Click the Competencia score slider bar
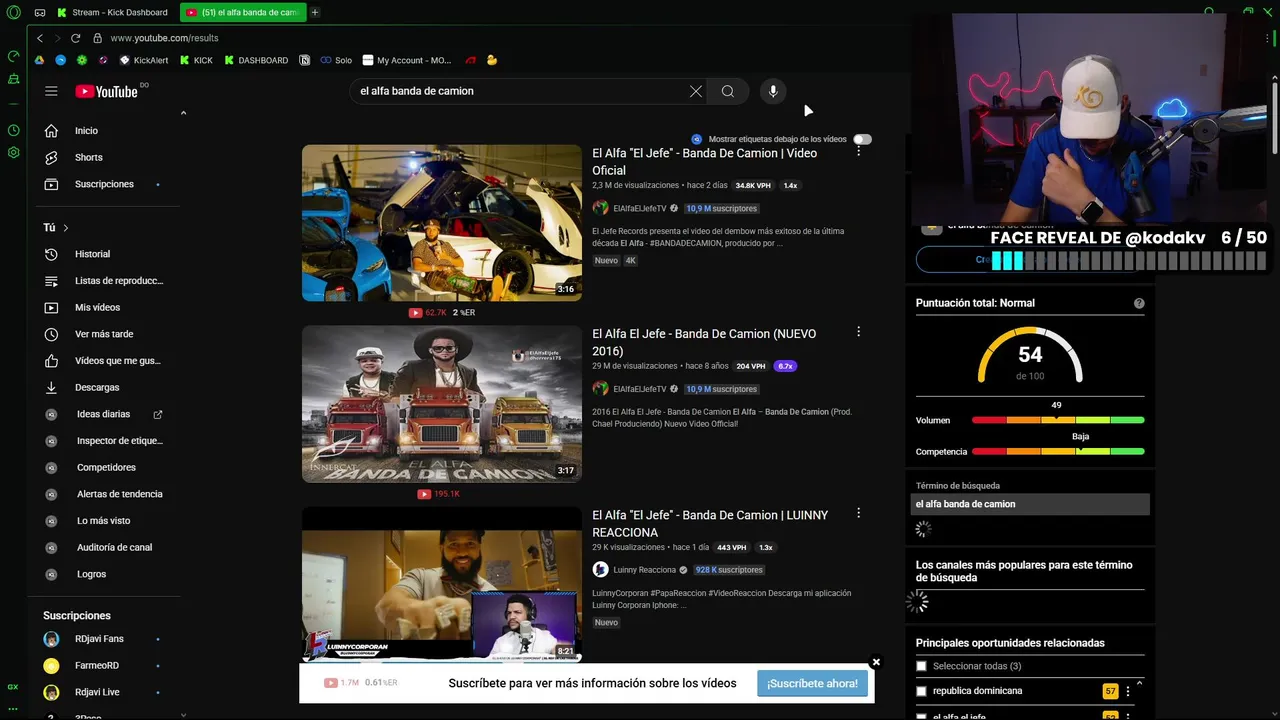The height and width of the screenshot is (720, 1280). pyautogui.click(x=1058, y=452)
